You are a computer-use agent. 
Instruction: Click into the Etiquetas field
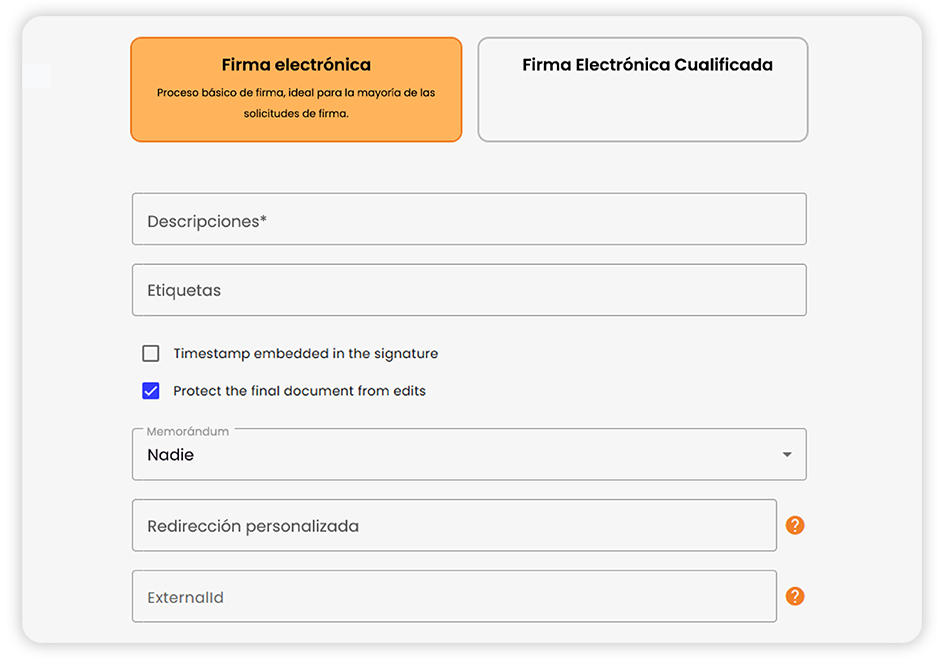[x=469, y=290]
